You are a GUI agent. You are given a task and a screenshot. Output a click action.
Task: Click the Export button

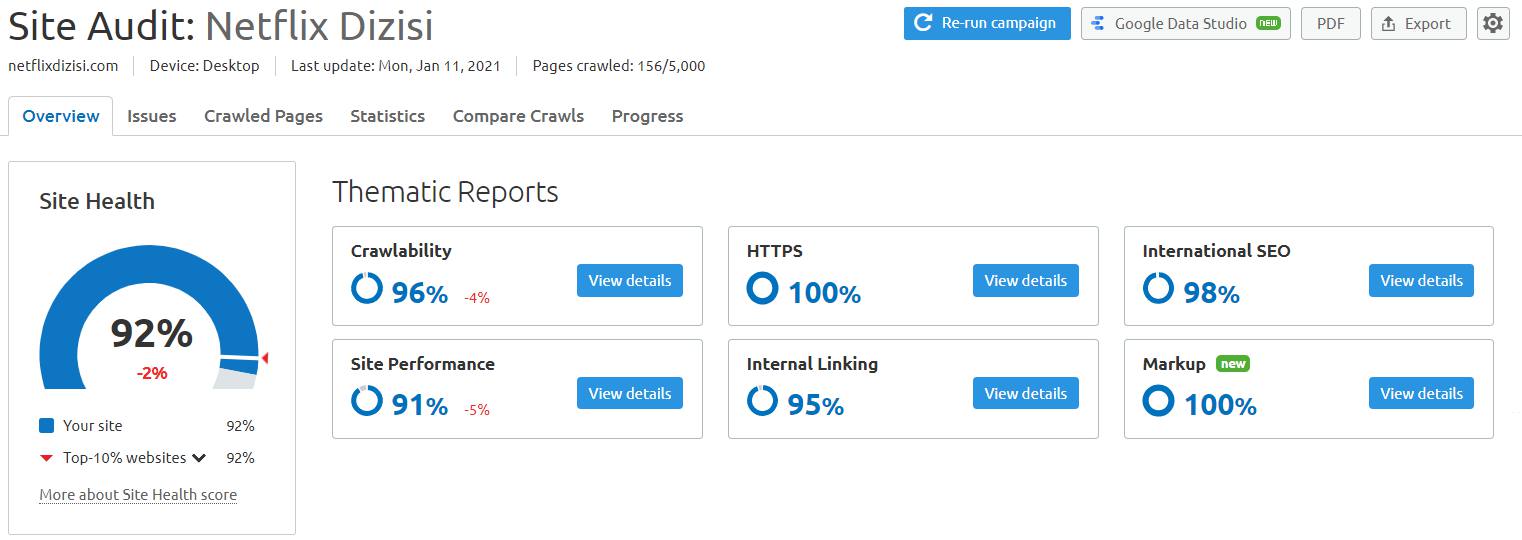pos(1419,23)
